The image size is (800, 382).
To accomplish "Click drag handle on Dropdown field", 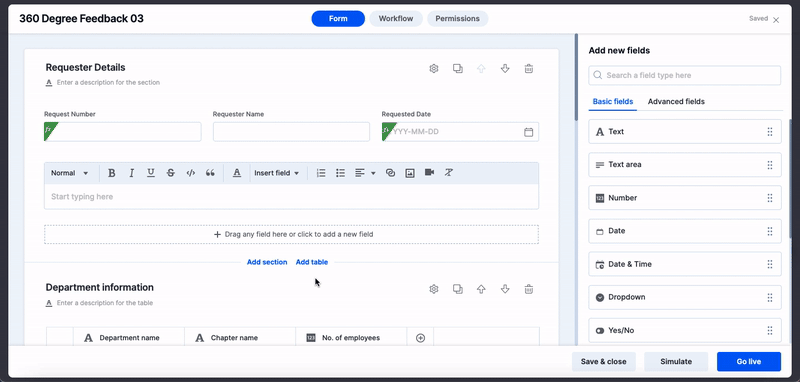I will pos(770,297).
